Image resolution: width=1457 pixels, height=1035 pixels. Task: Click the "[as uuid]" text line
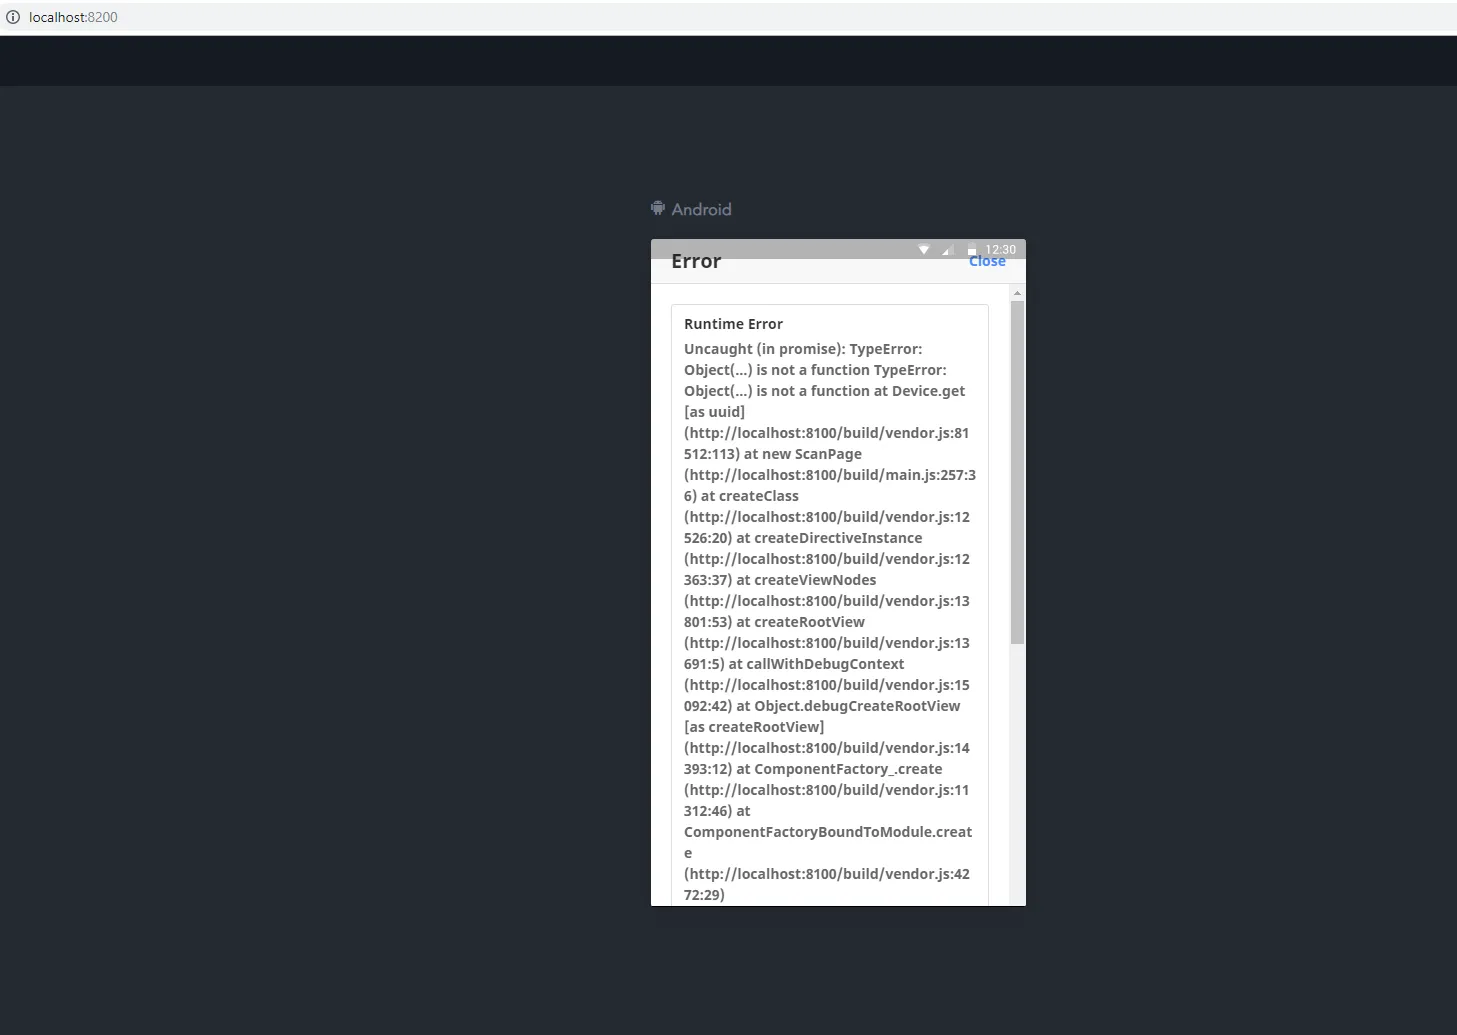[714, 412]
